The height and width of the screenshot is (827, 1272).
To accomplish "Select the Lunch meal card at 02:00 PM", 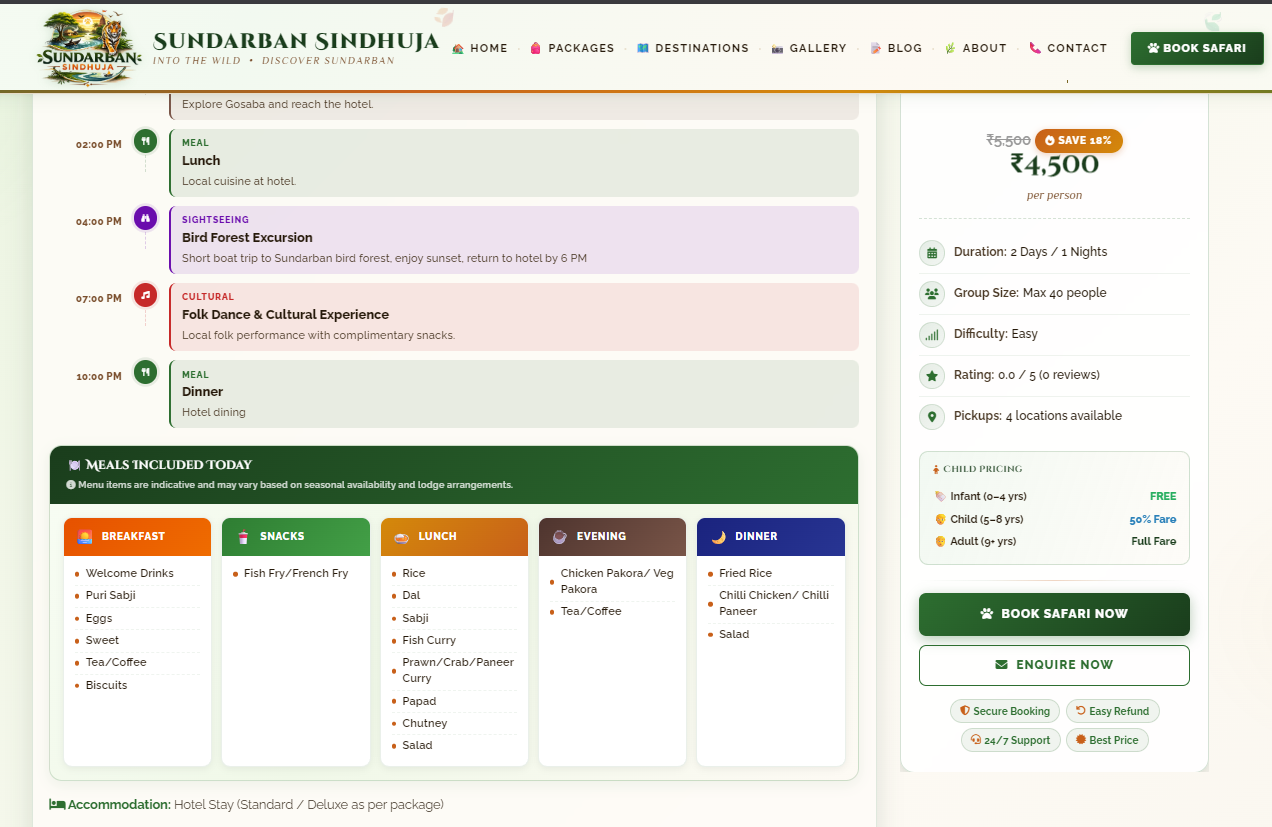I will coord(514,163).
